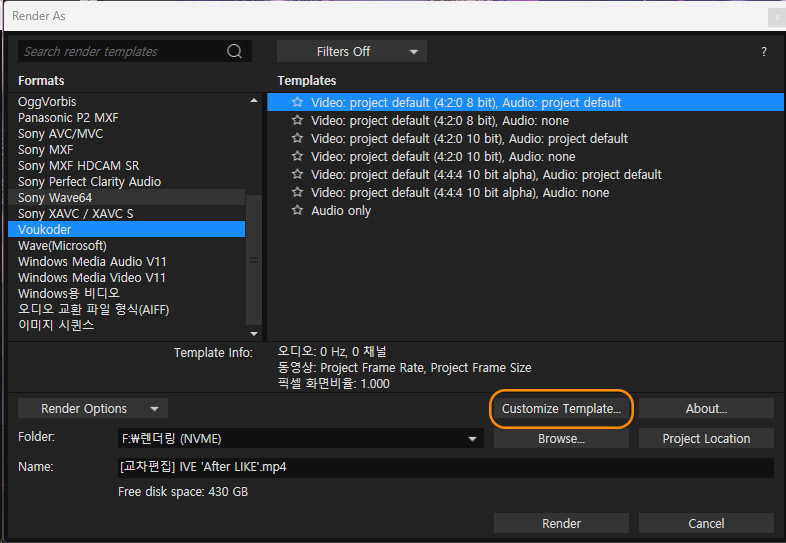Choose the Sony MXF format
Screen dimensions: 786x543
click(x=126, y=150)
